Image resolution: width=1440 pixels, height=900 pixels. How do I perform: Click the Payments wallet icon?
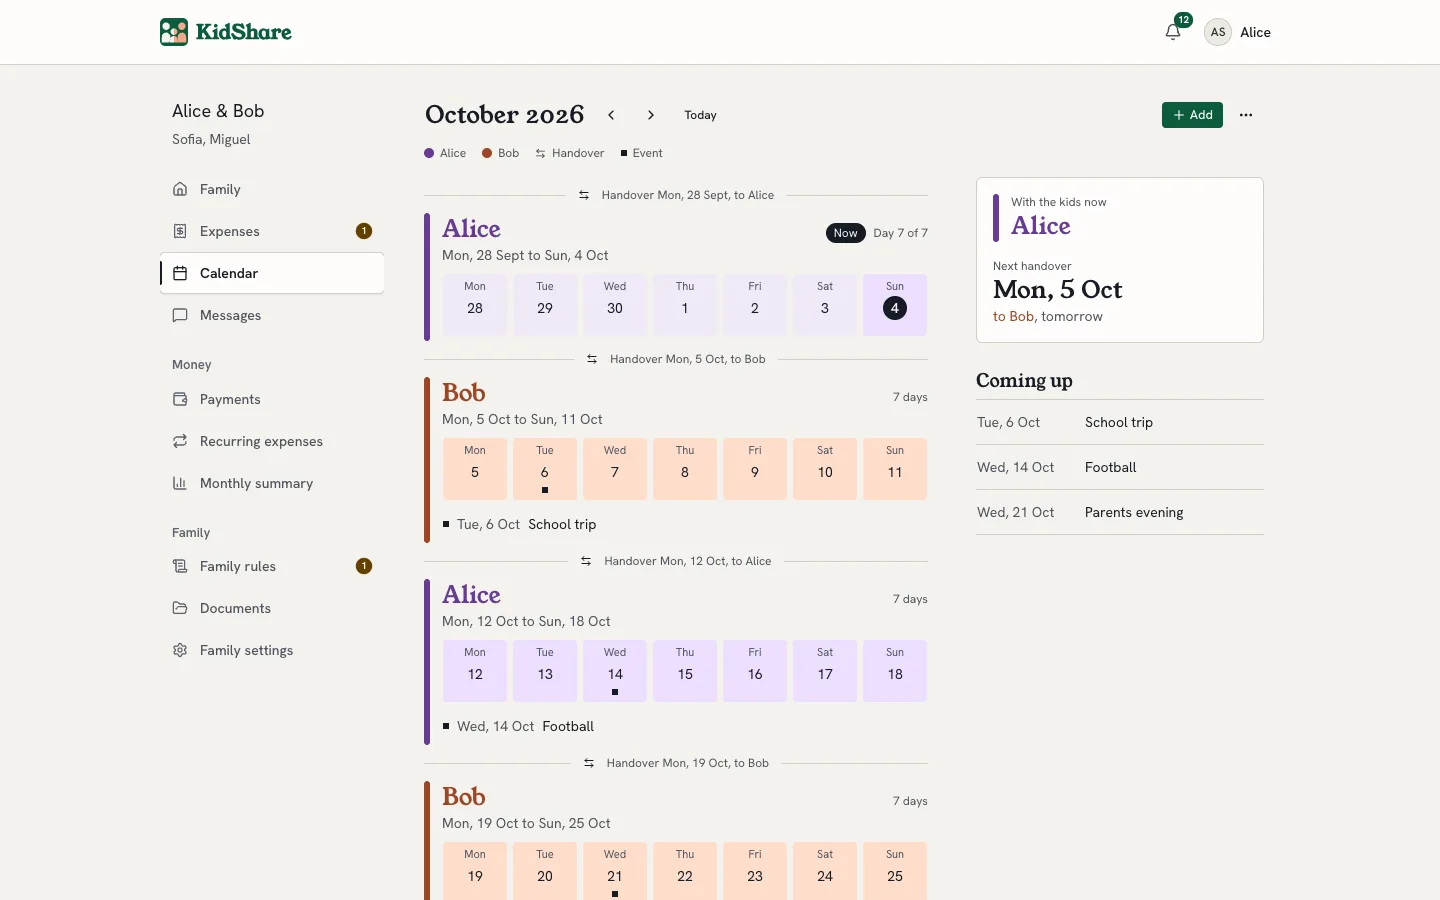[x=180, y=399]
